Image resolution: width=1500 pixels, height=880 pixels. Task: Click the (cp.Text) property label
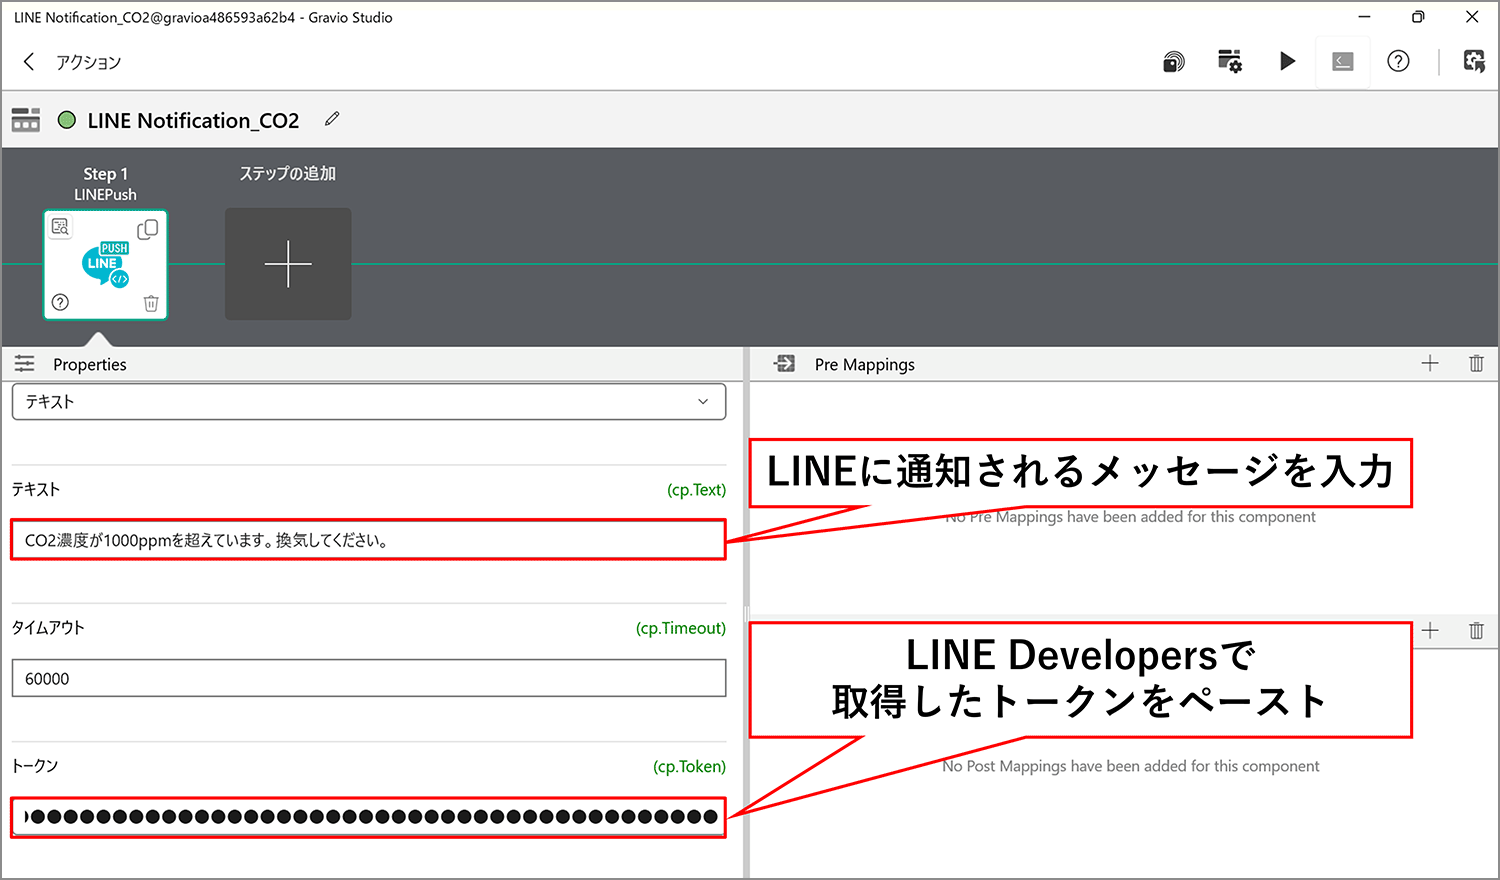point(696,490)
